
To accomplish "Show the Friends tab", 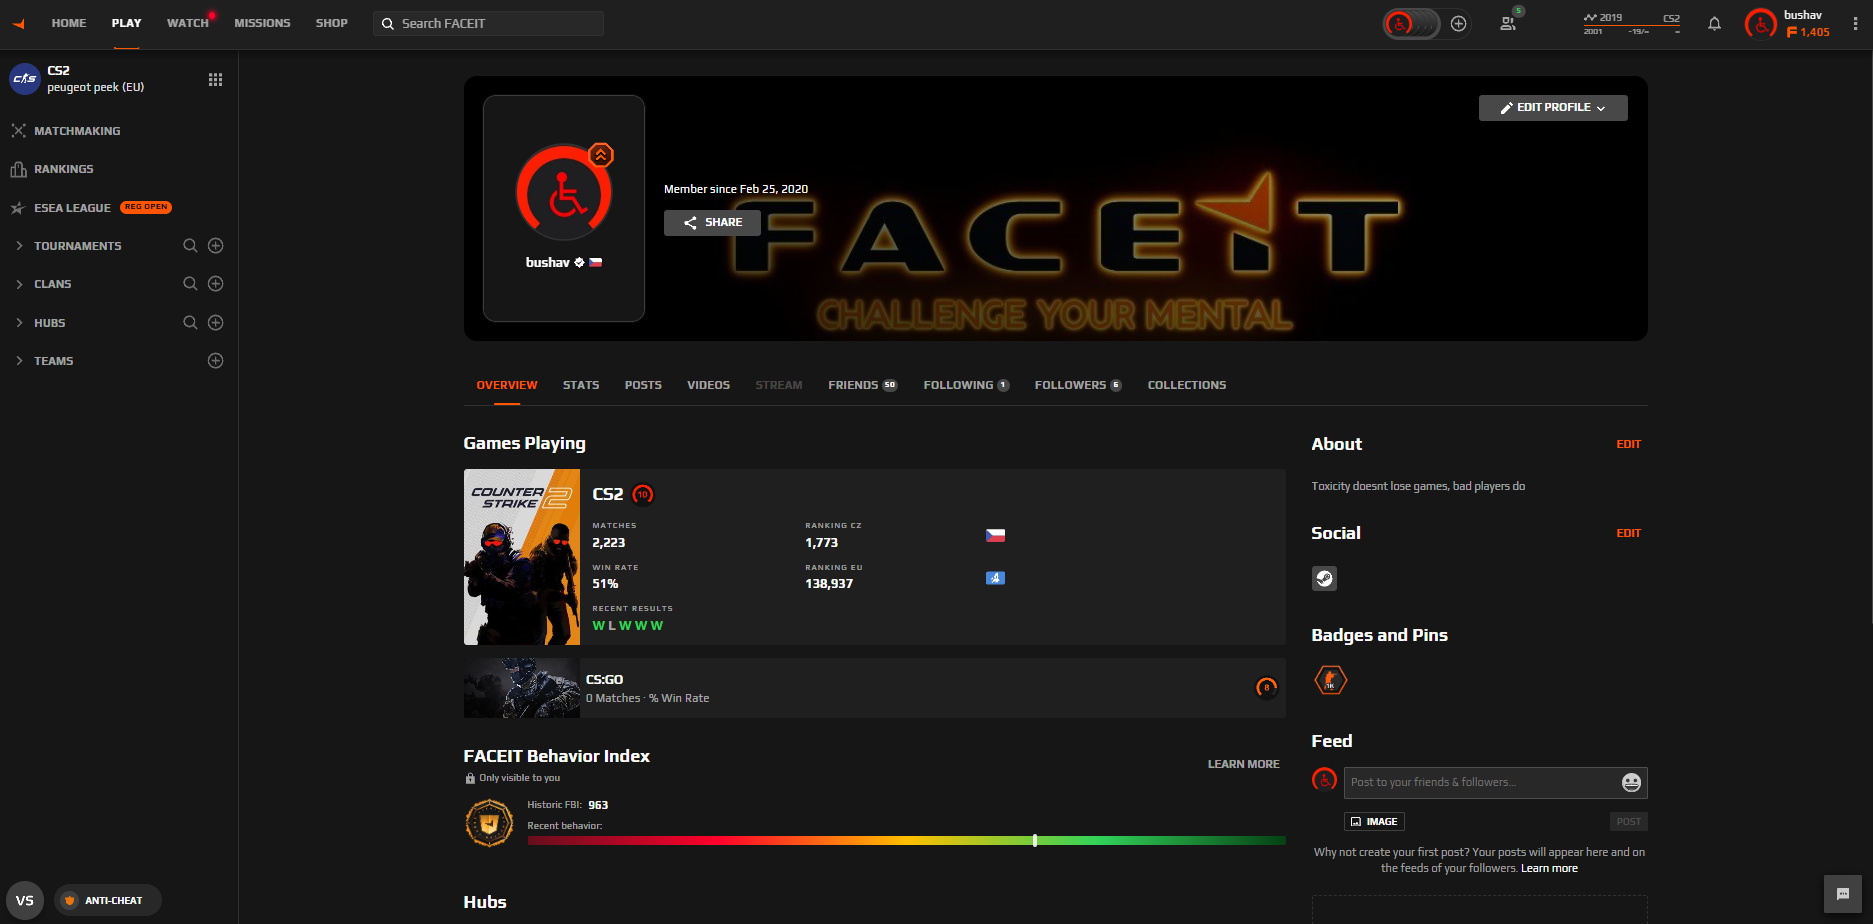I will pos(863,385).
